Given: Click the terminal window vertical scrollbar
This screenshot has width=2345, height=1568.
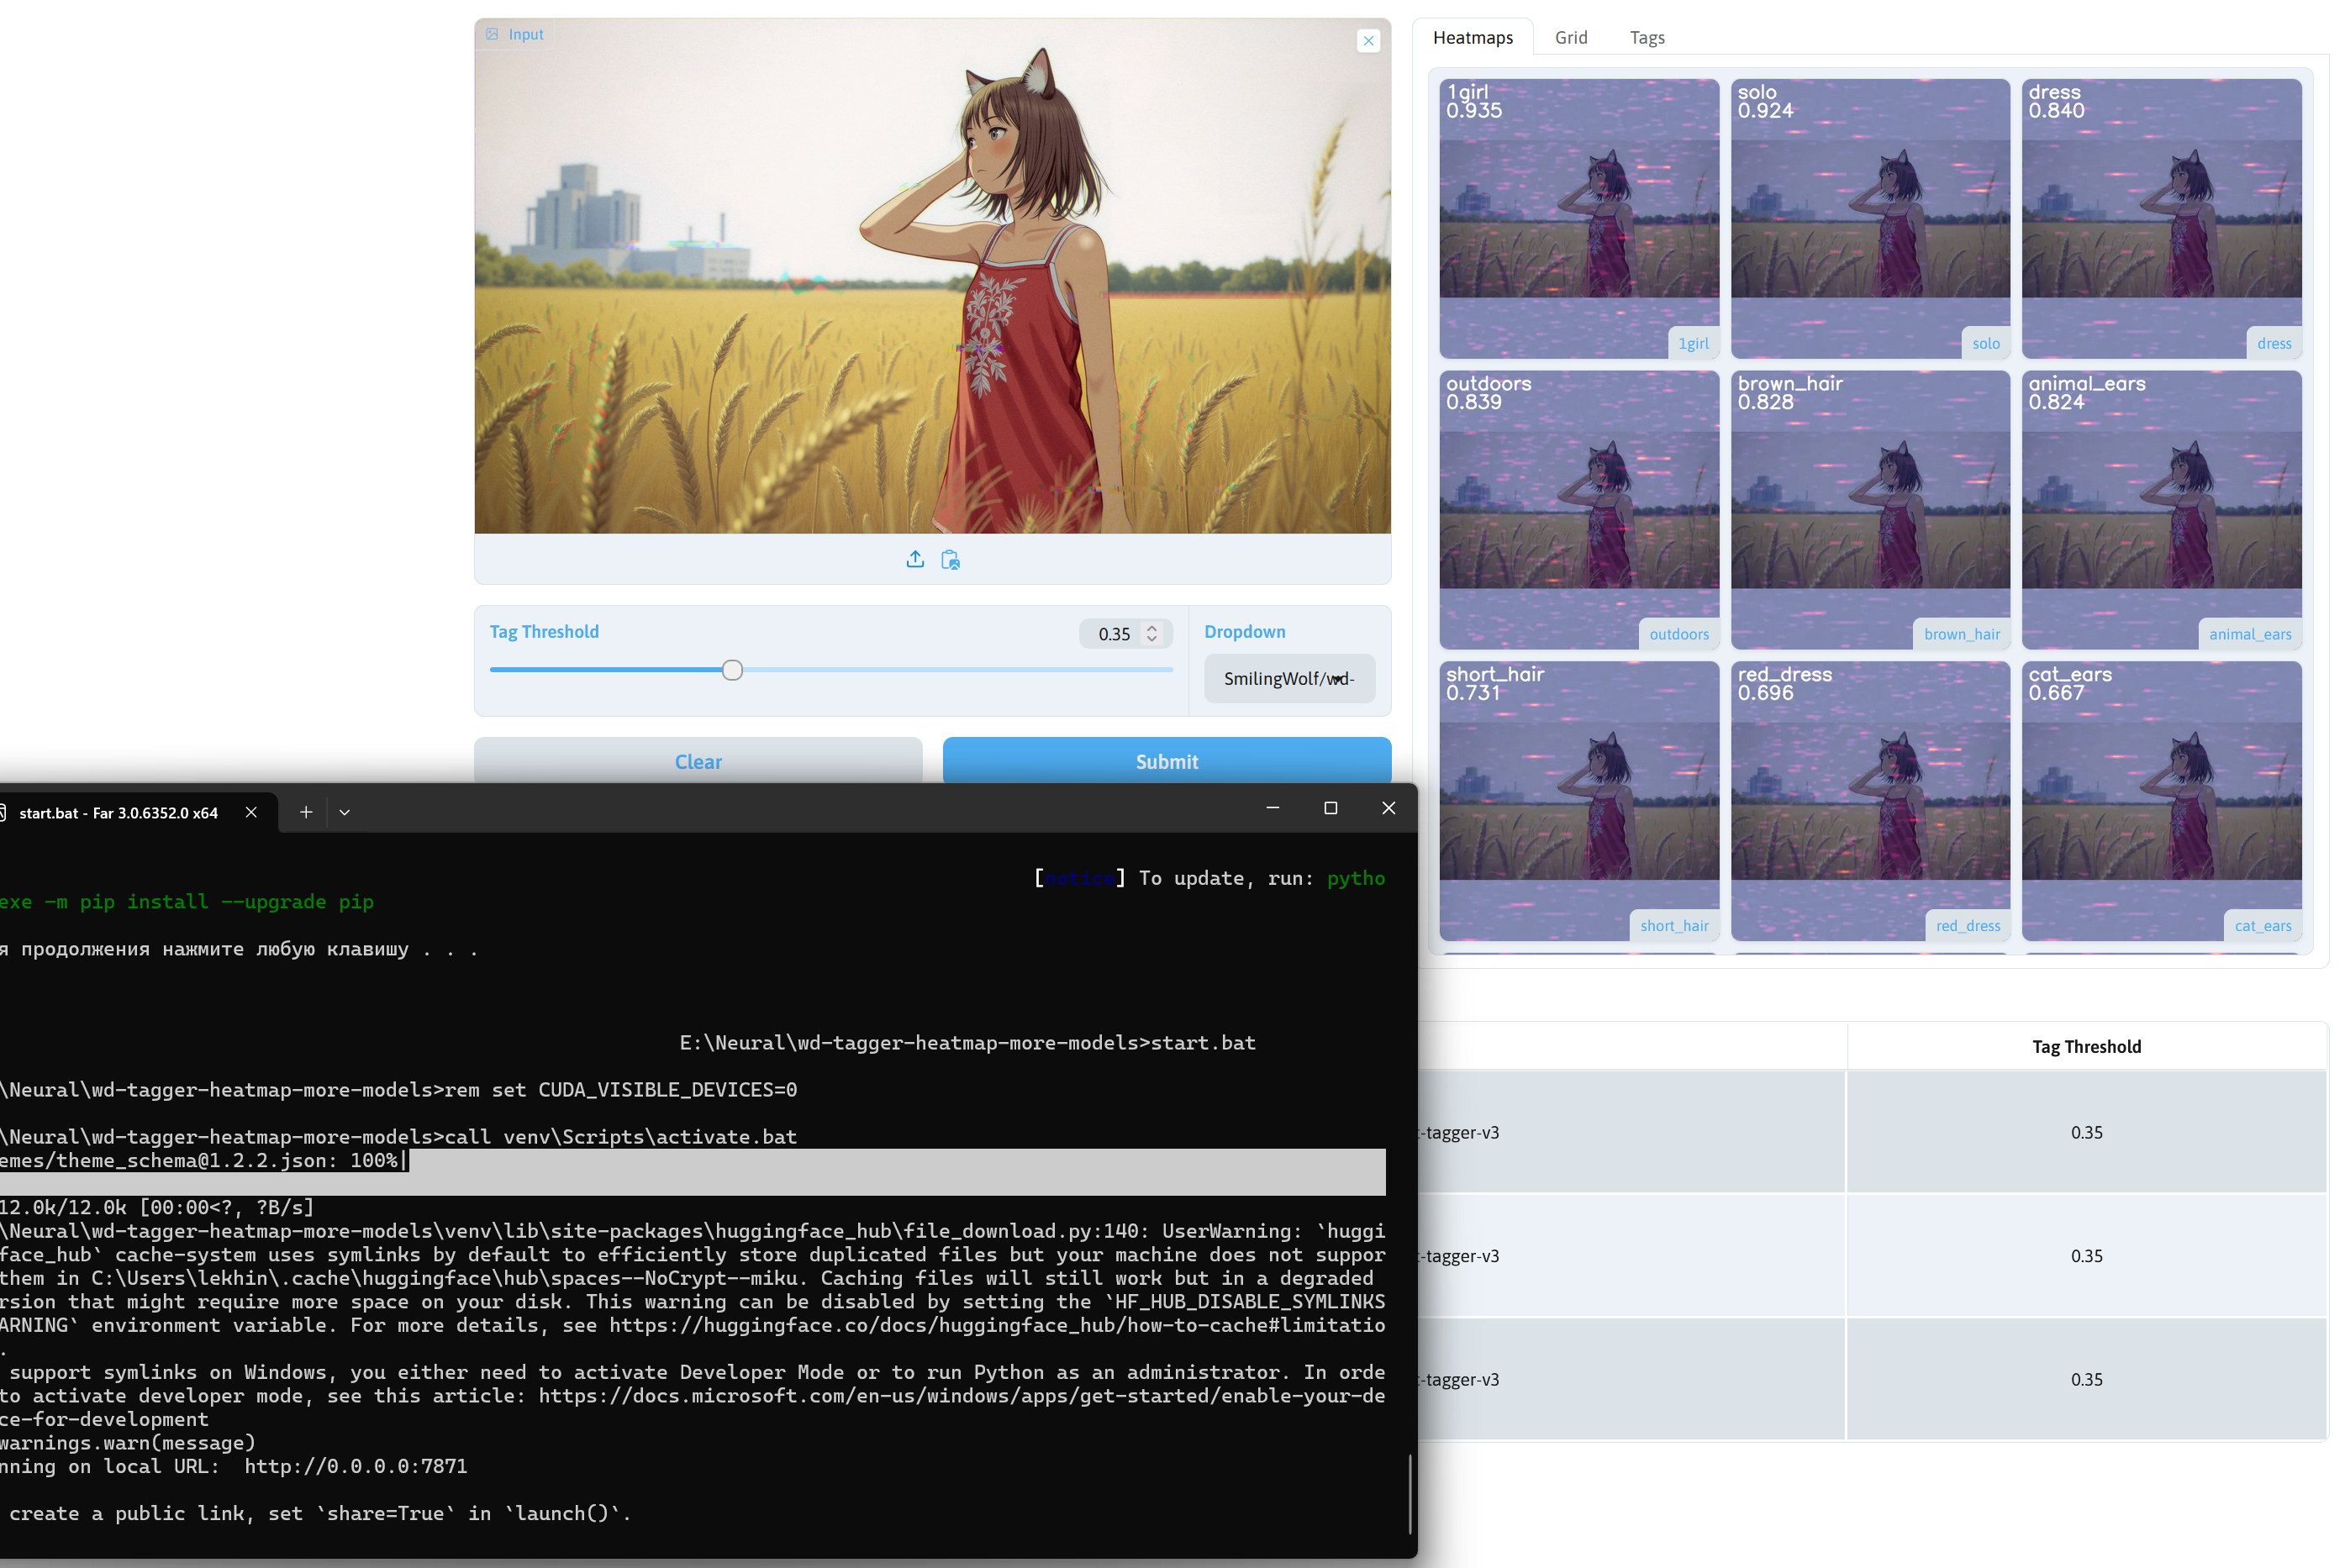Looking at the screenshot, I should (1409, 1492).
